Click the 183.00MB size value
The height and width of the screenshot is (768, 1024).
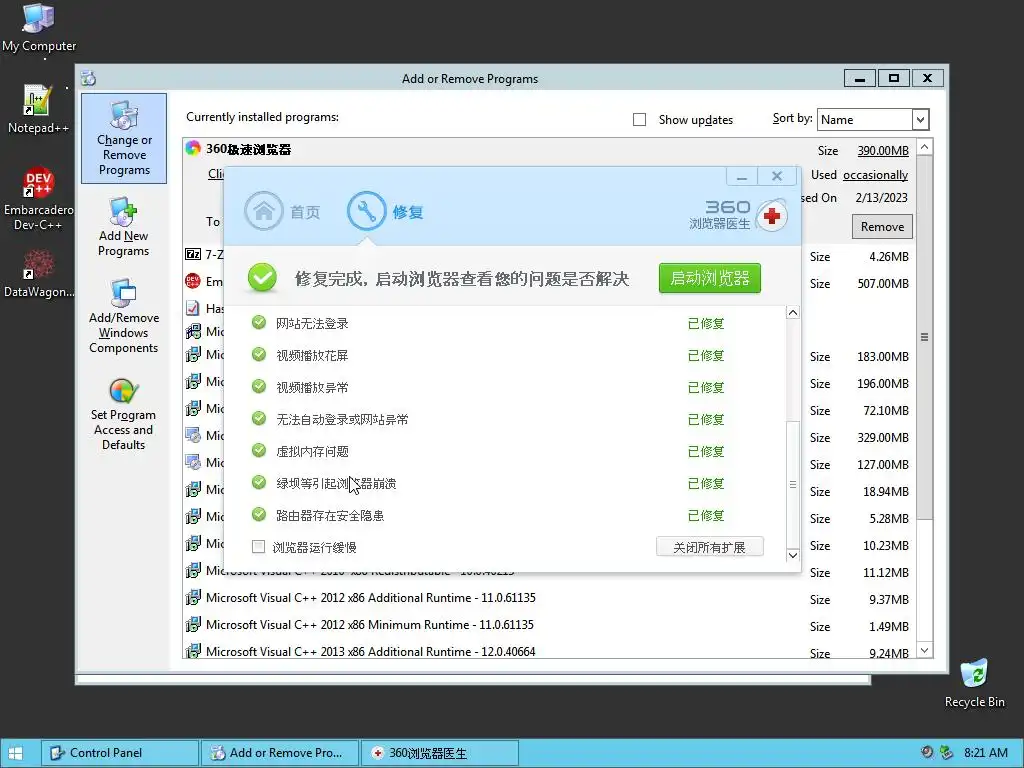883,357
